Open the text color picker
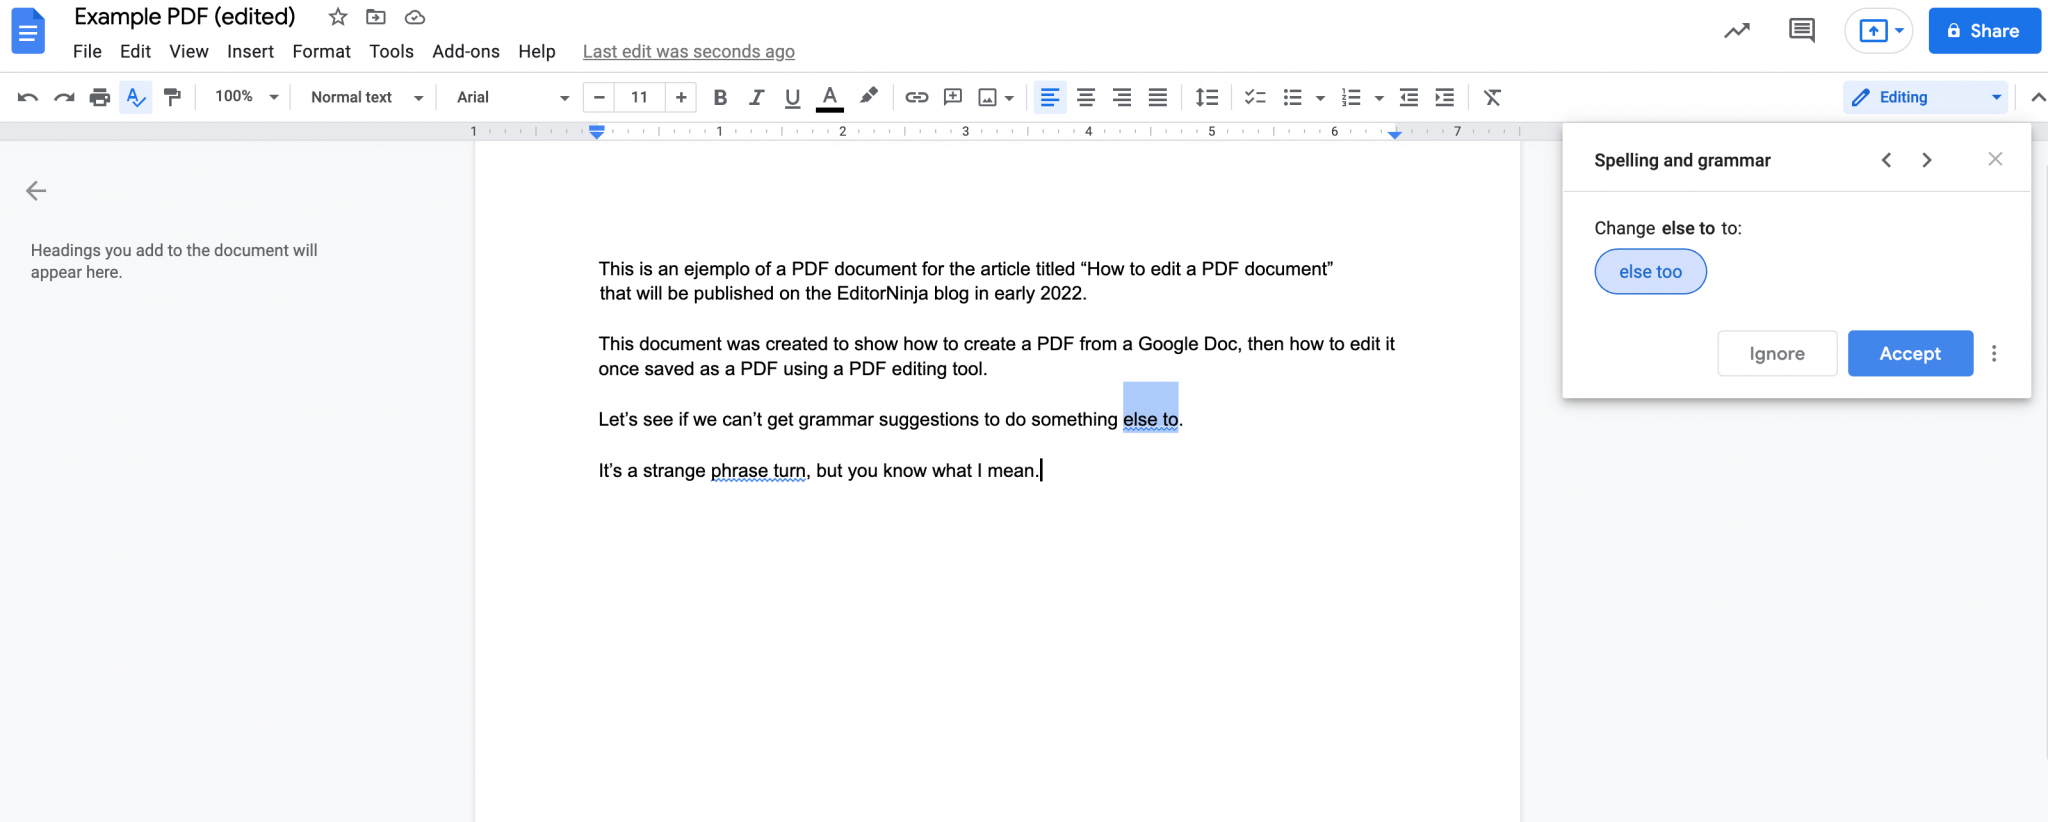The height and width of the screenshot is (822, 2048). tap(829, 97)
